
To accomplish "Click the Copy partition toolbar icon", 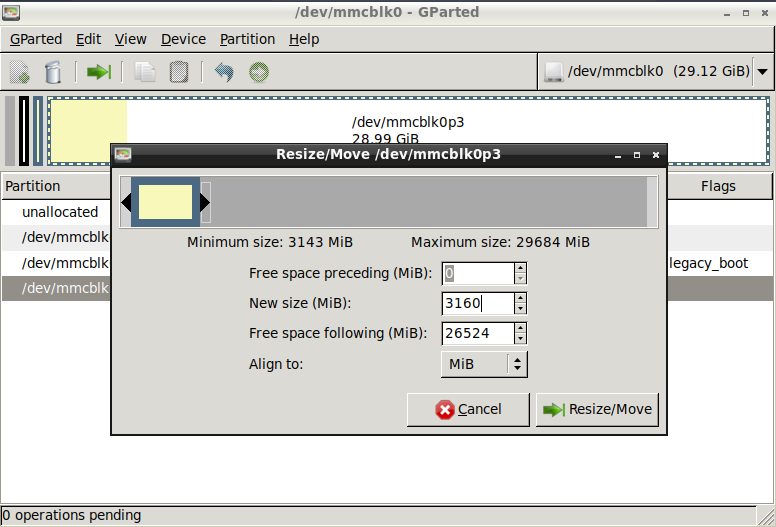I will click(145, 72).
